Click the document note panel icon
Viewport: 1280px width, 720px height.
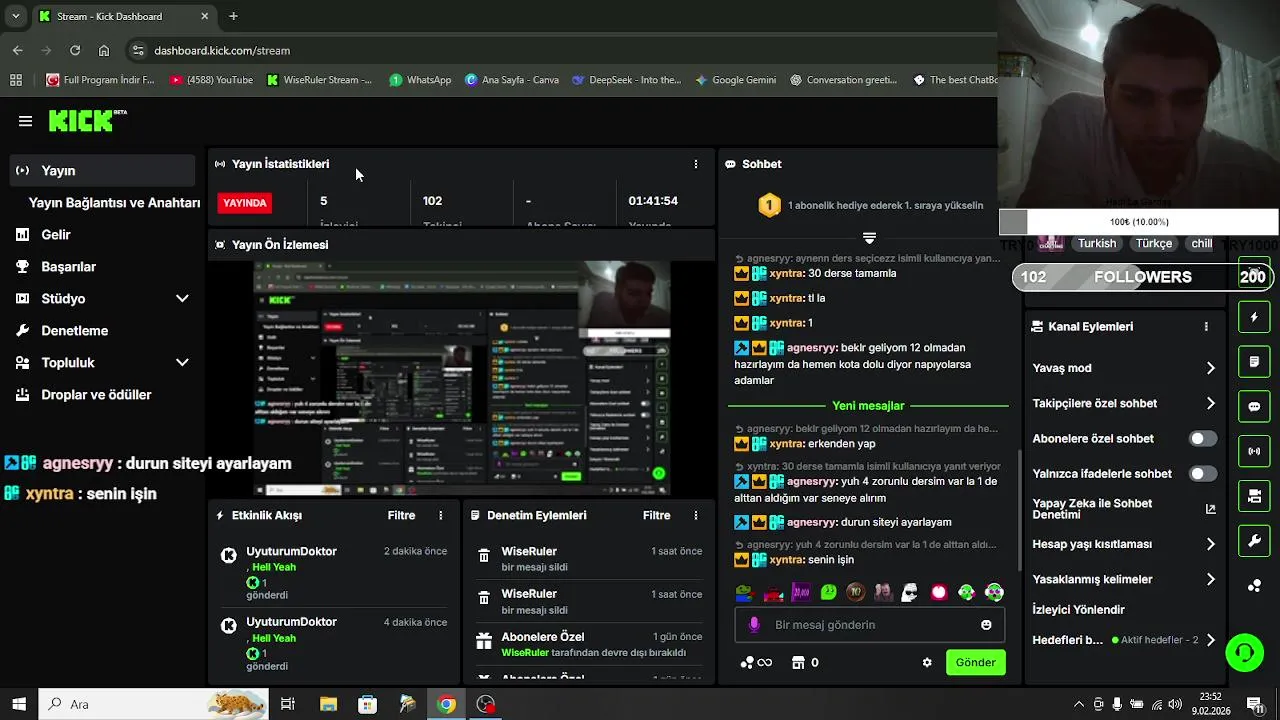[1254, 361]
